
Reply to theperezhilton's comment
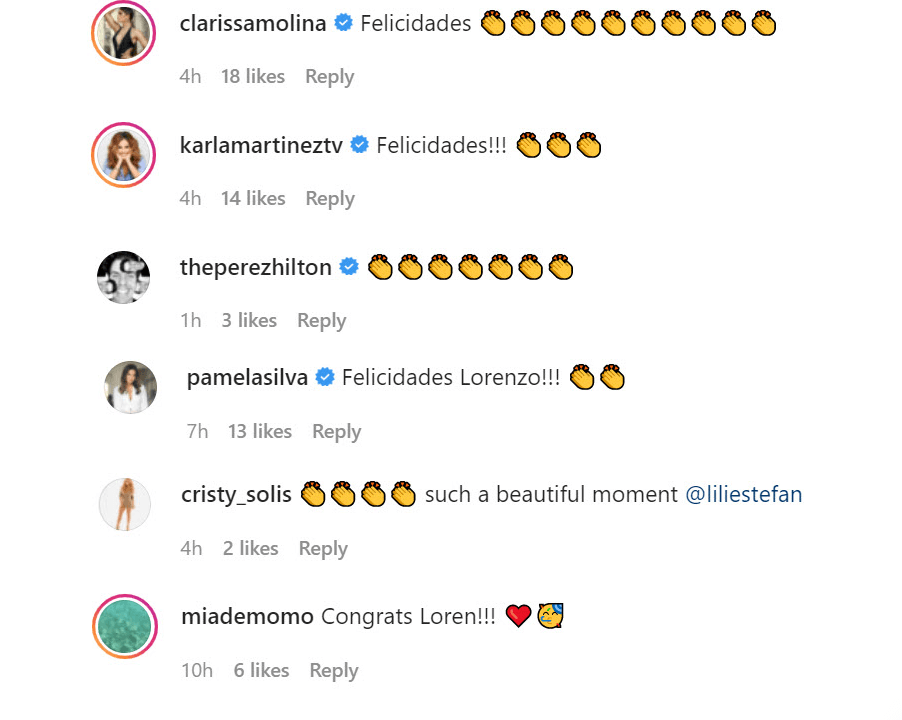321,320
